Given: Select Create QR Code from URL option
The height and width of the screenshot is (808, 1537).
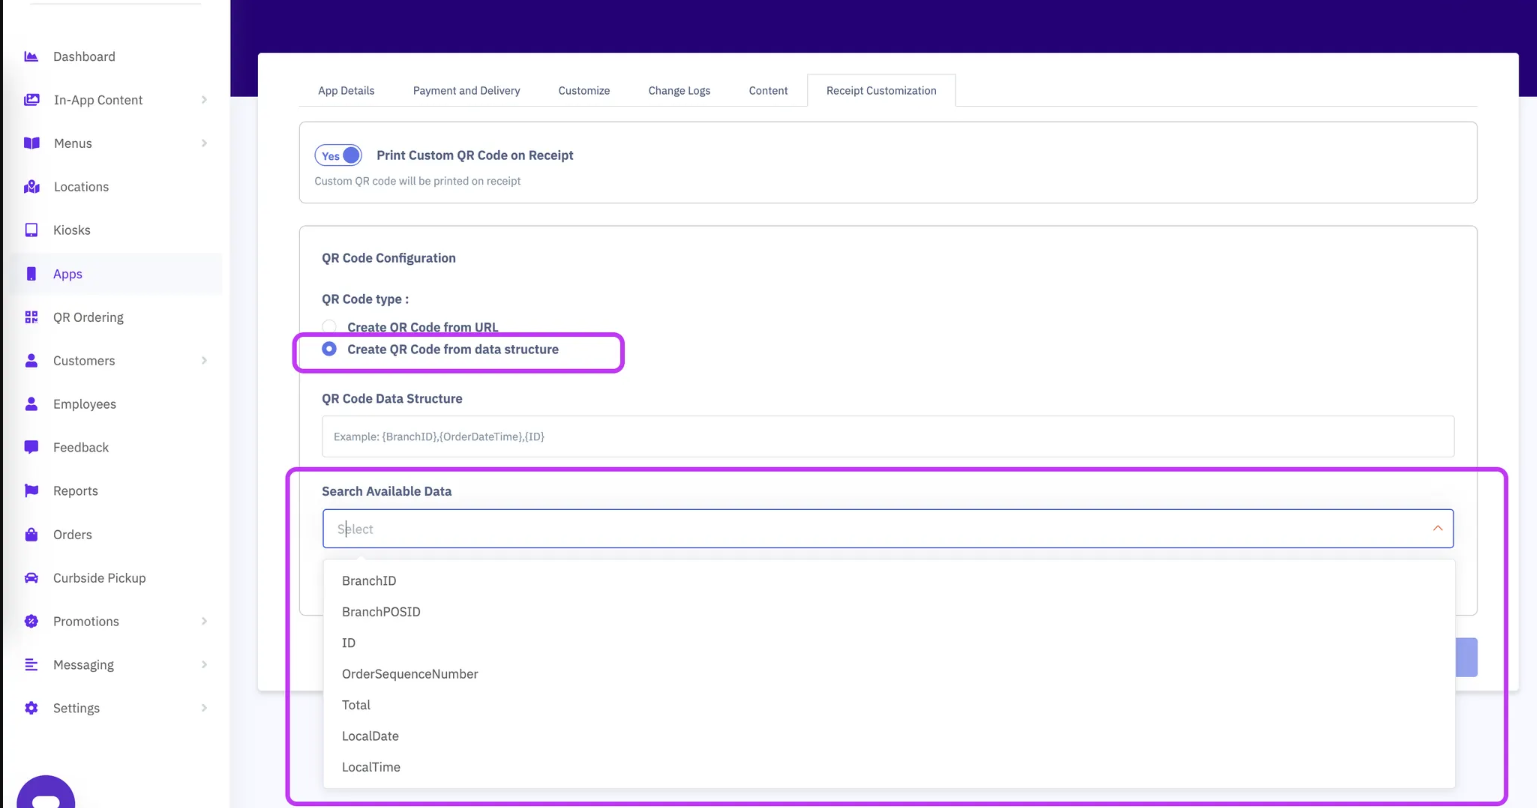Looking at the screenshot, I should (329, 327).
